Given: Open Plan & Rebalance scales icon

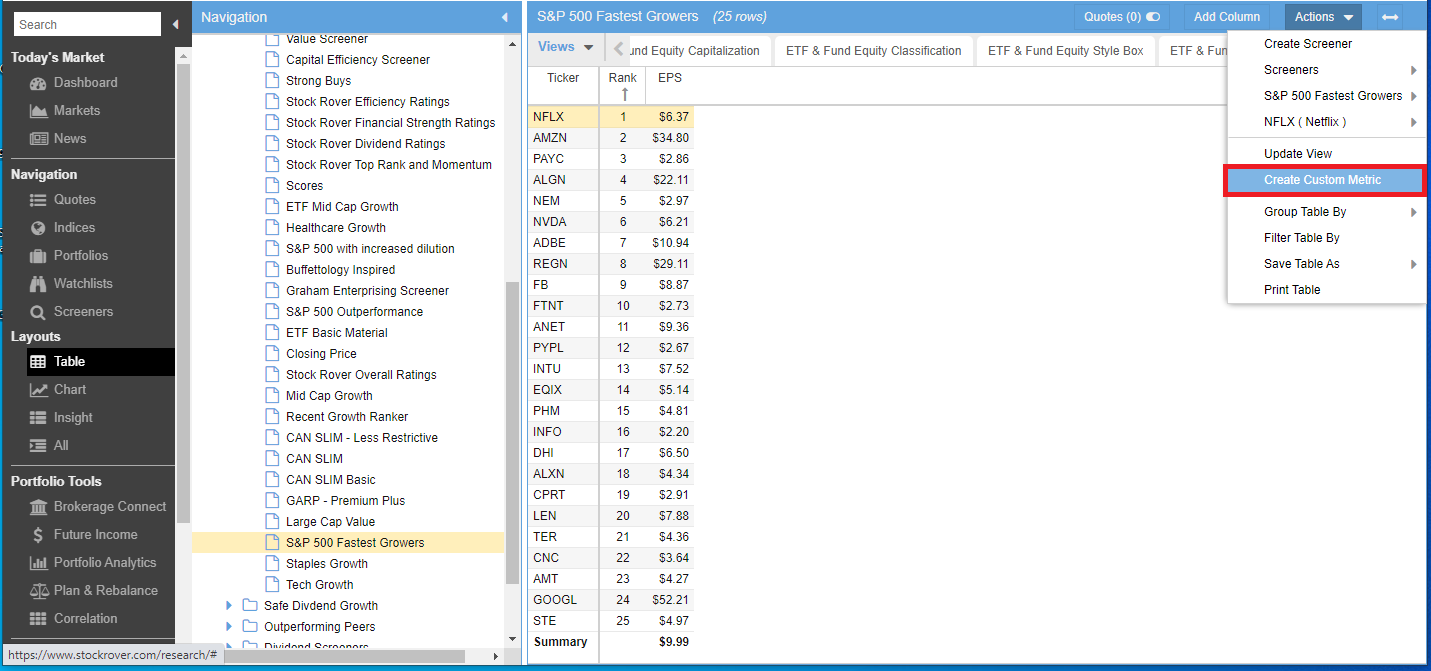Looking at the screenshot, I should [x=38, y=591].
